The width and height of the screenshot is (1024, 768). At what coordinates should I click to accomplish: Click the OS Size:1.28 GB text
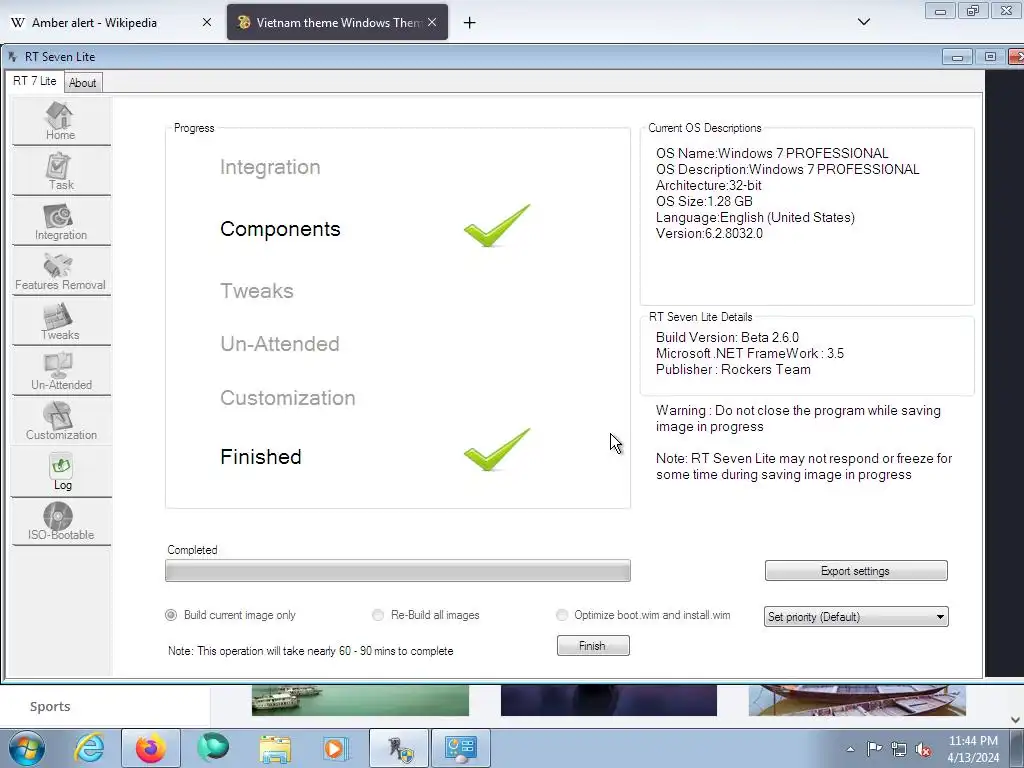[704, 202]
